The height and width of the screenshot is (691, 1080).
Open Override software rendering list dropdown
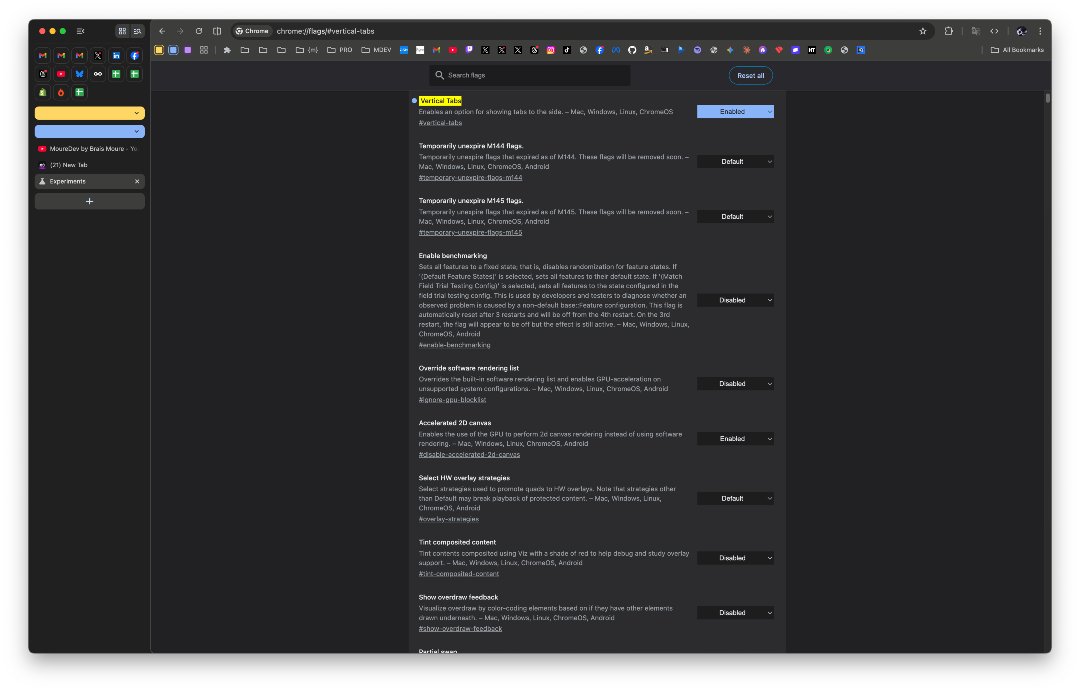click(x=735, y=384)
